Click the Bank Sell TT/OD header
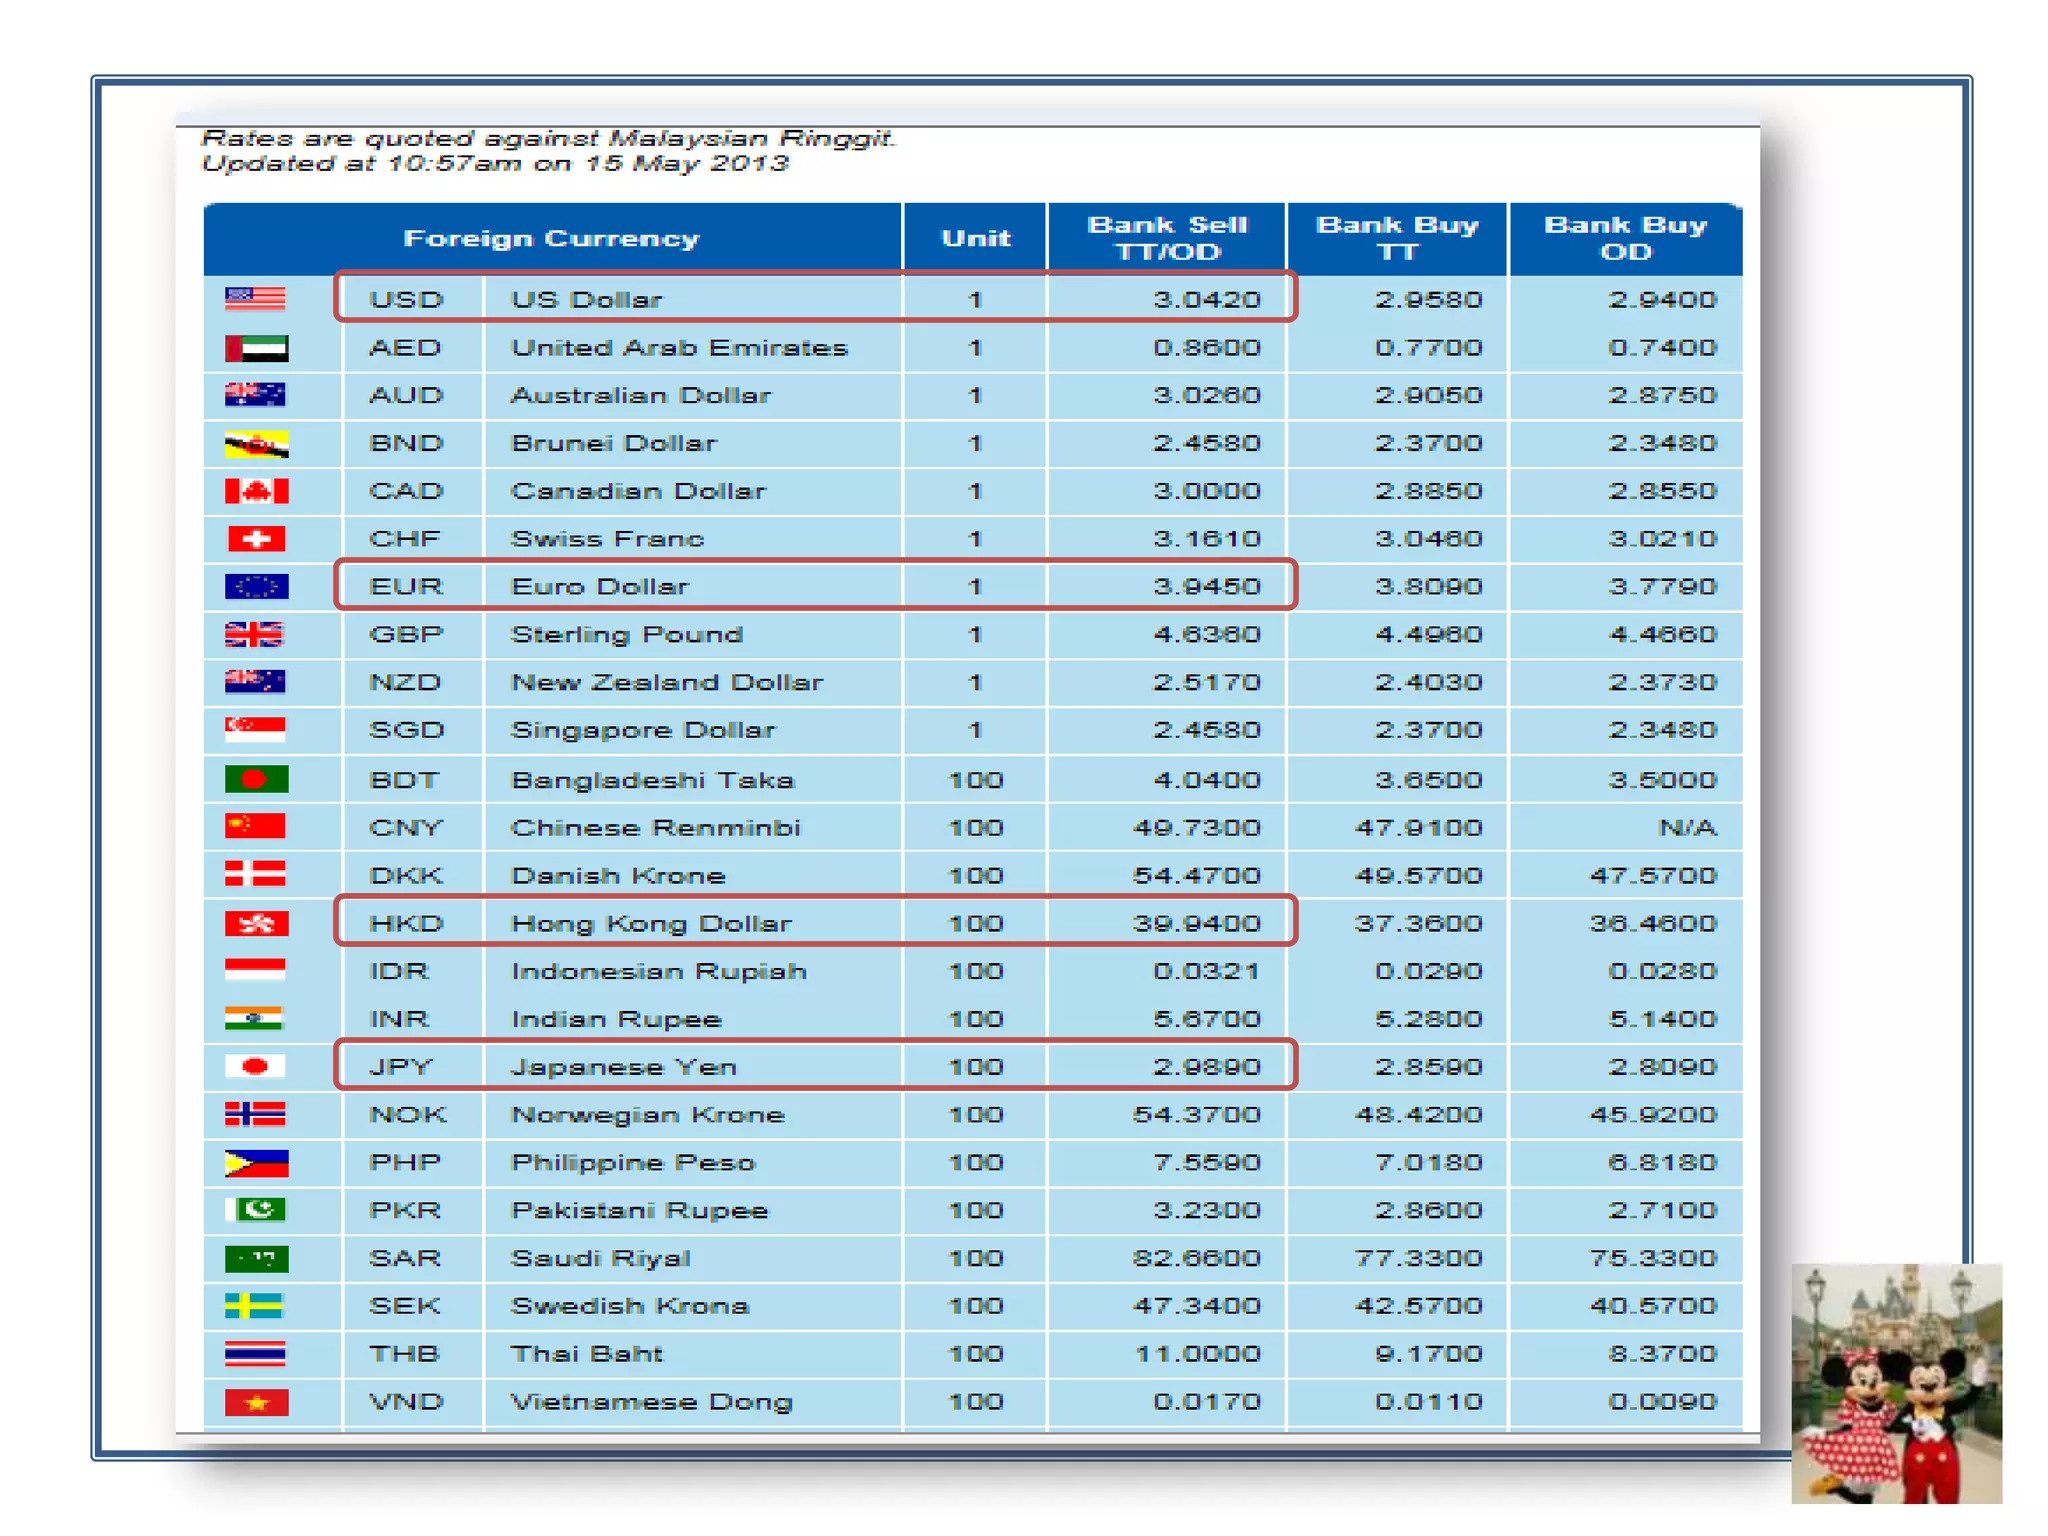Viewport: 2048px width, 1536px height. (1167, 239)
